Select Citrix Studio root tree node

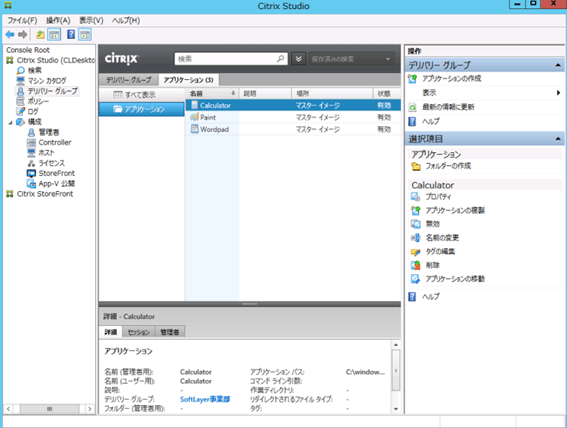[56, 60]
